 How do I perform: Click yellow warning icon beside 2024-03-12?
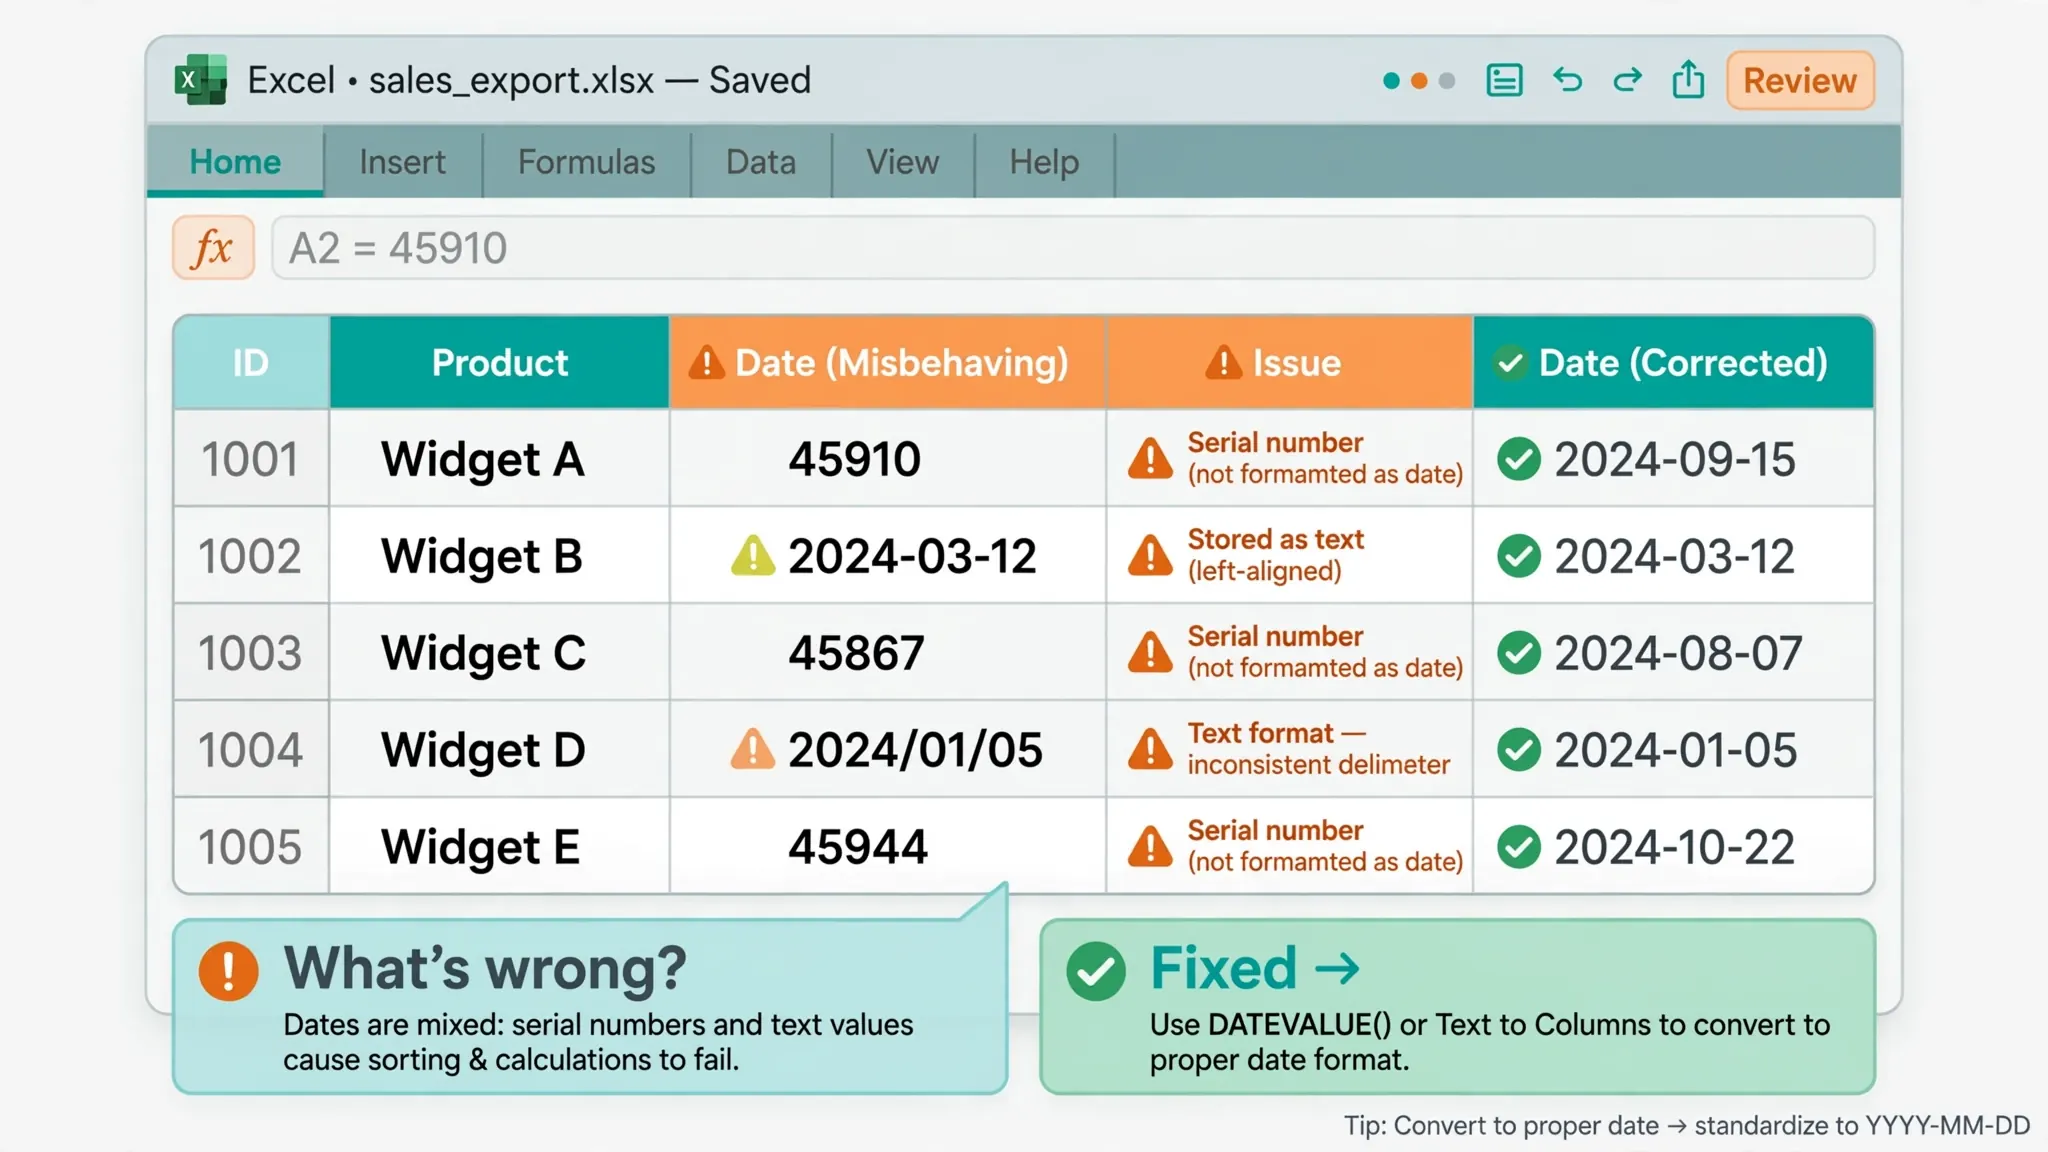[753, 556]
